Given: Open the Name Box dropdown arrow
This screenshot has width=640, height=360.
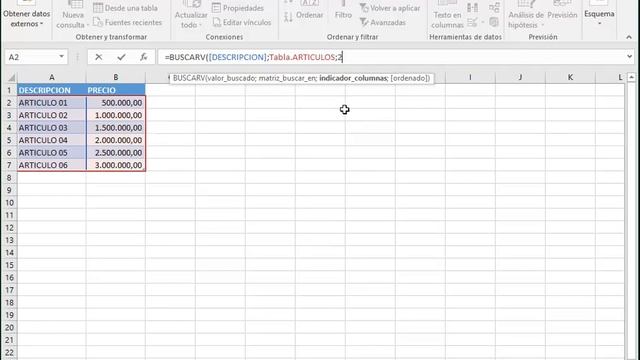Looking at the screenshot, I should (x=61, y=57).
